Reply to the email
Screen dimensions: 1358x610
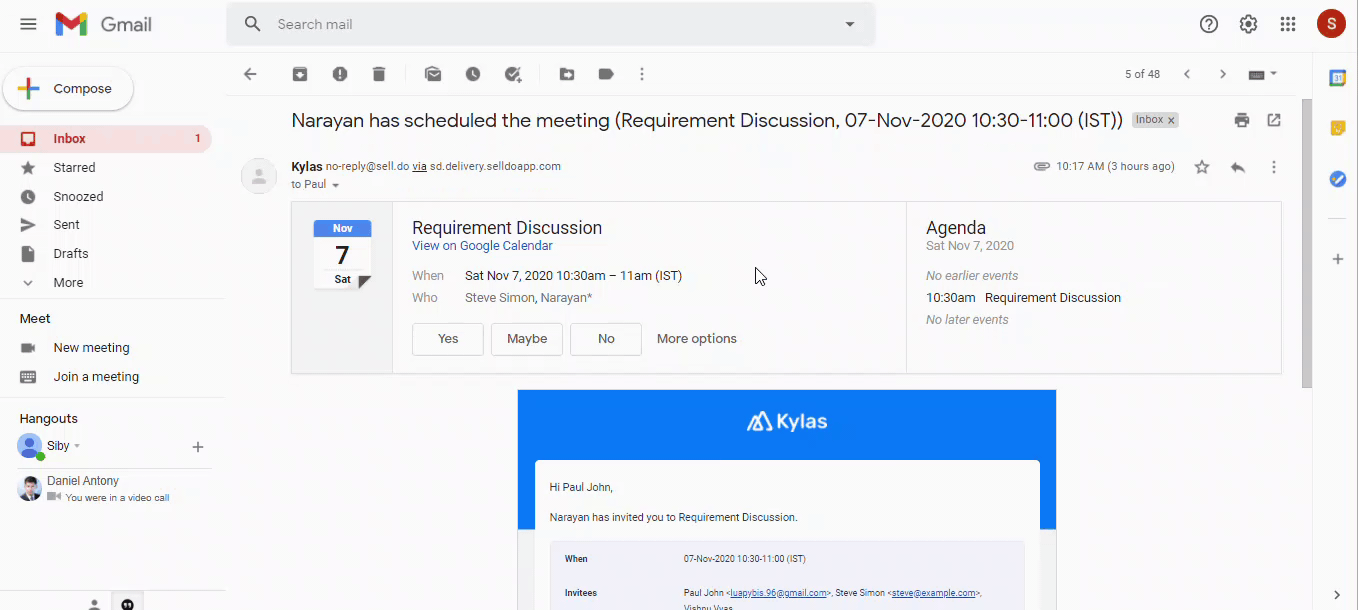coord(1238,167)
